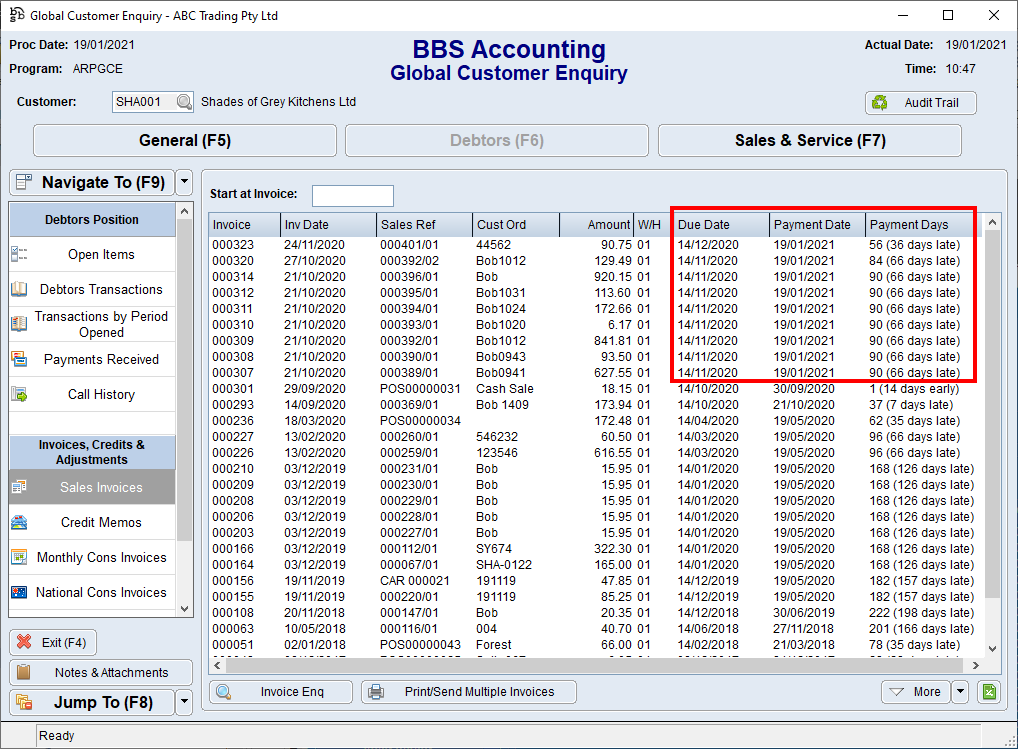Image resolution: width=1018 pixels, height=749 pixels.
Task: Open the Credit Memos list
Action: coord(91,522)
